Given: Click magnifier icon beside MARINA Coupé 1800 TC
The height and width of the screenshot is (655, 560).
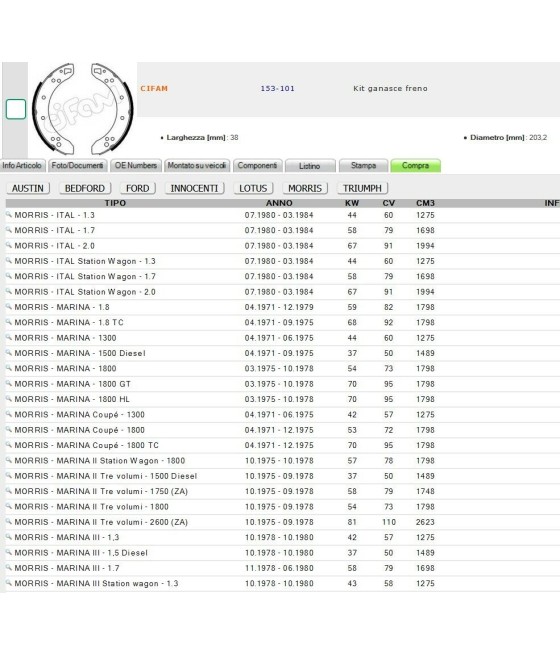Looking at the screenshot, I should (9, 445).
